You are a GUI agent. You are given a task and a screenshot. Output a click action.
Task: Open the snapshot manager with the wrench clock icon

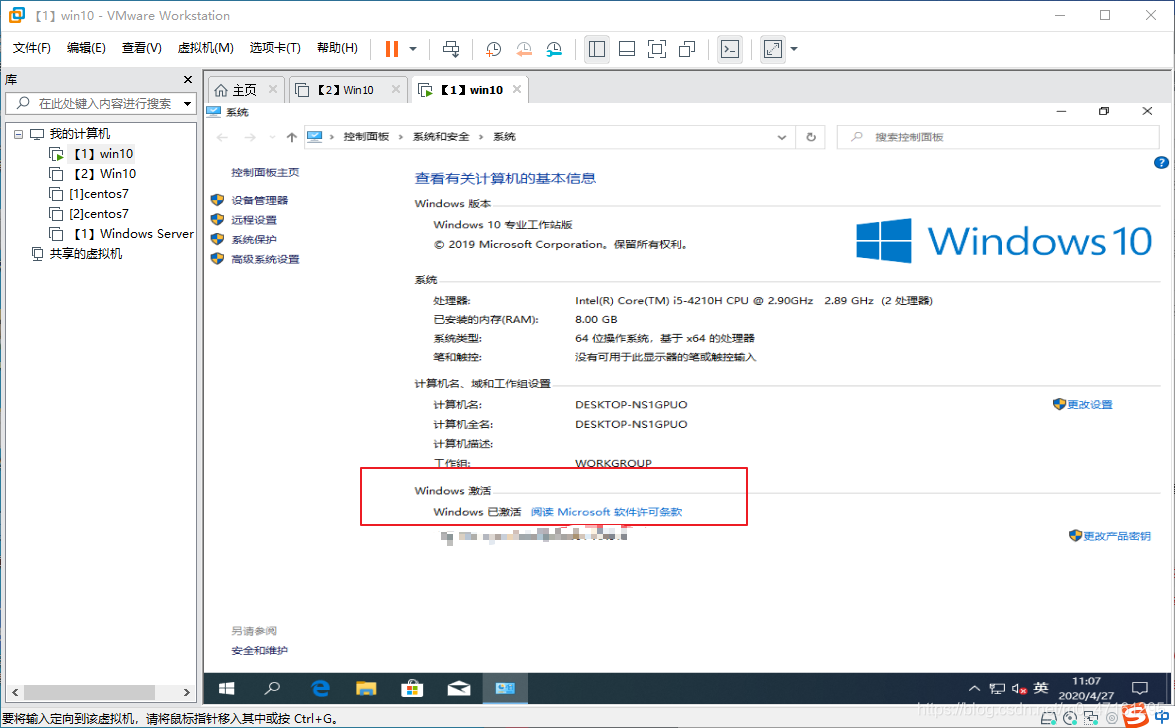tap(554, 49)
